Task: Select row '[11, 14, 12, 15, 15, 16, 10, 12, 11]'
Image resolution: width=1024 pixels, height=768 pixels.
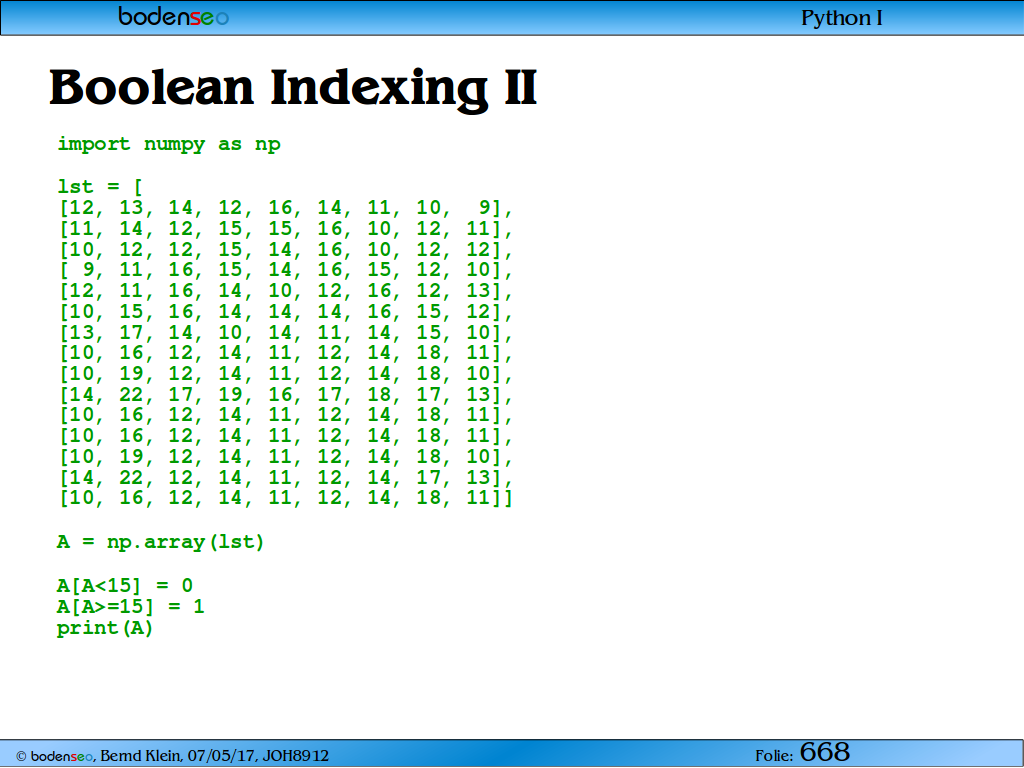Action: (x=286, y=229)
